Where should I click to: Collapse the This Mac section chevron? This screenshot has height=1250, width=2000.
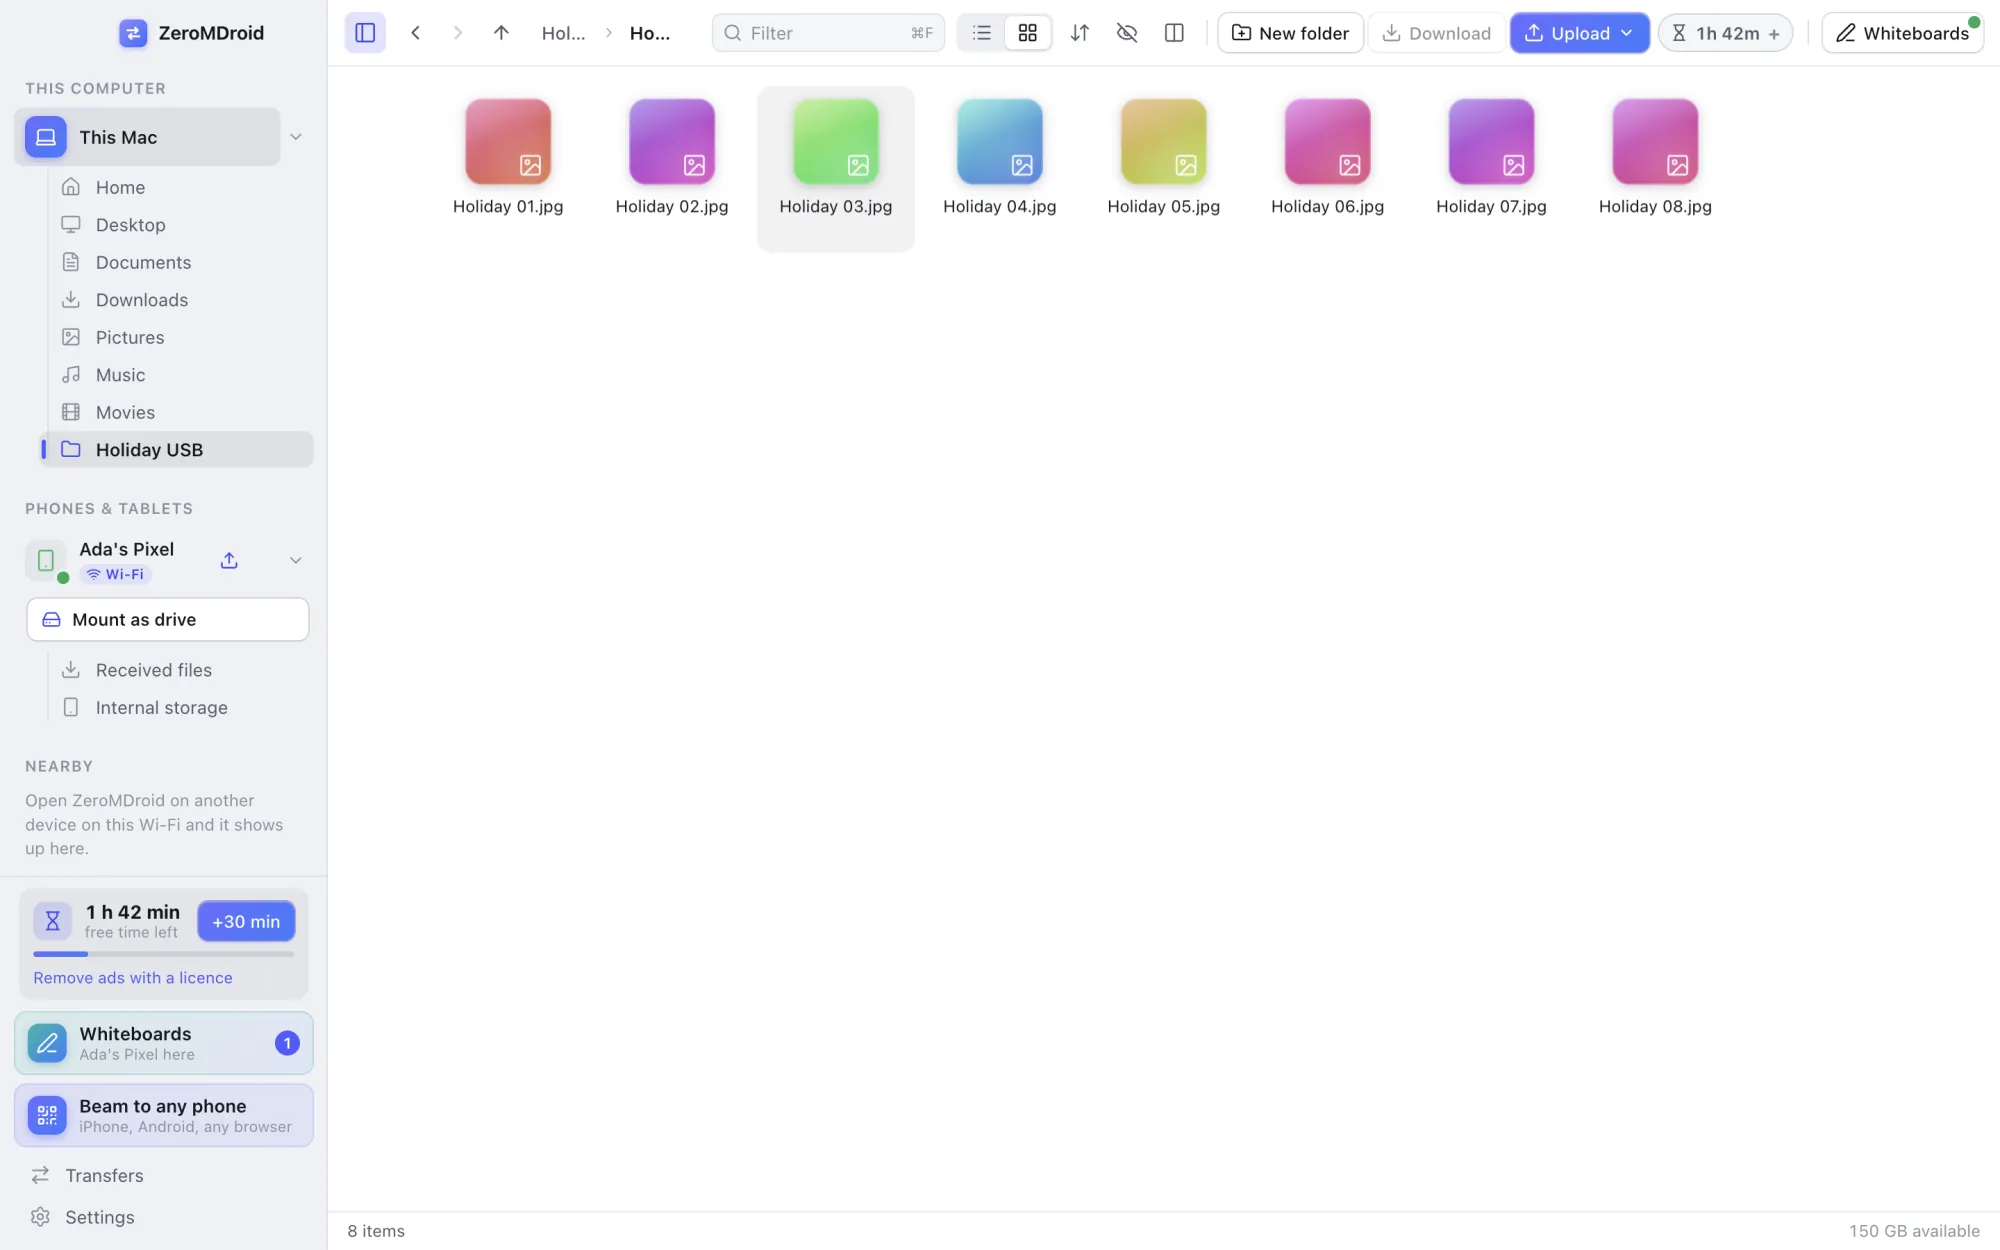point(296,137)
